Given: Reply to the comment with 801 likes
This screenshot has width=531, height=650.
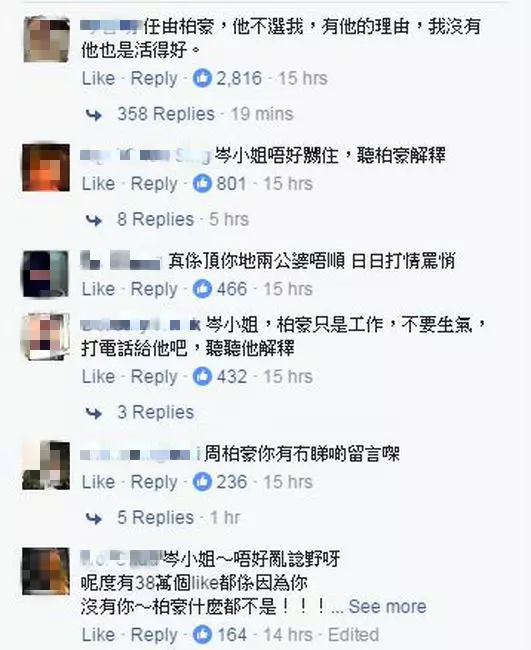Looking at the screenshot, I should 154,184.
